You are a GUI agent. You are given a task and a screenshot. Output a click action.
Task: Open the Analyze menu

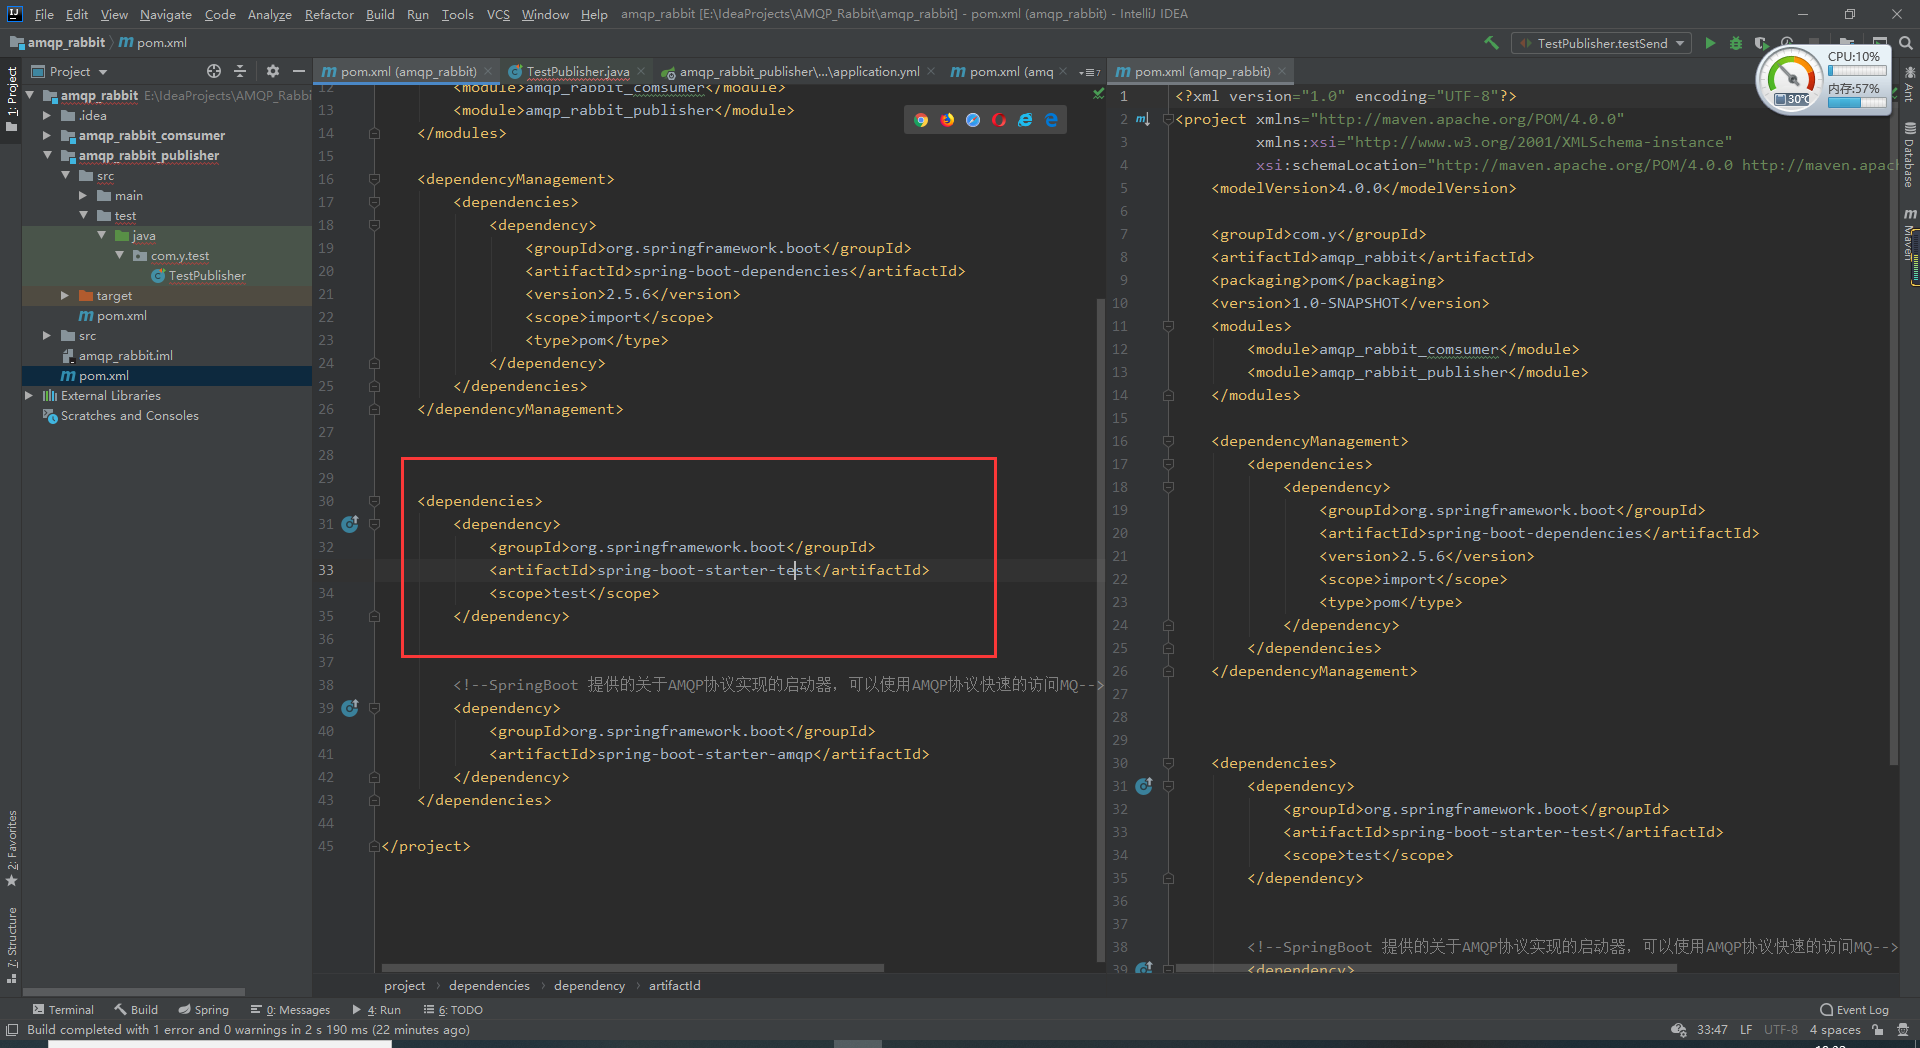pyautogui.click(x=269, y=14)
